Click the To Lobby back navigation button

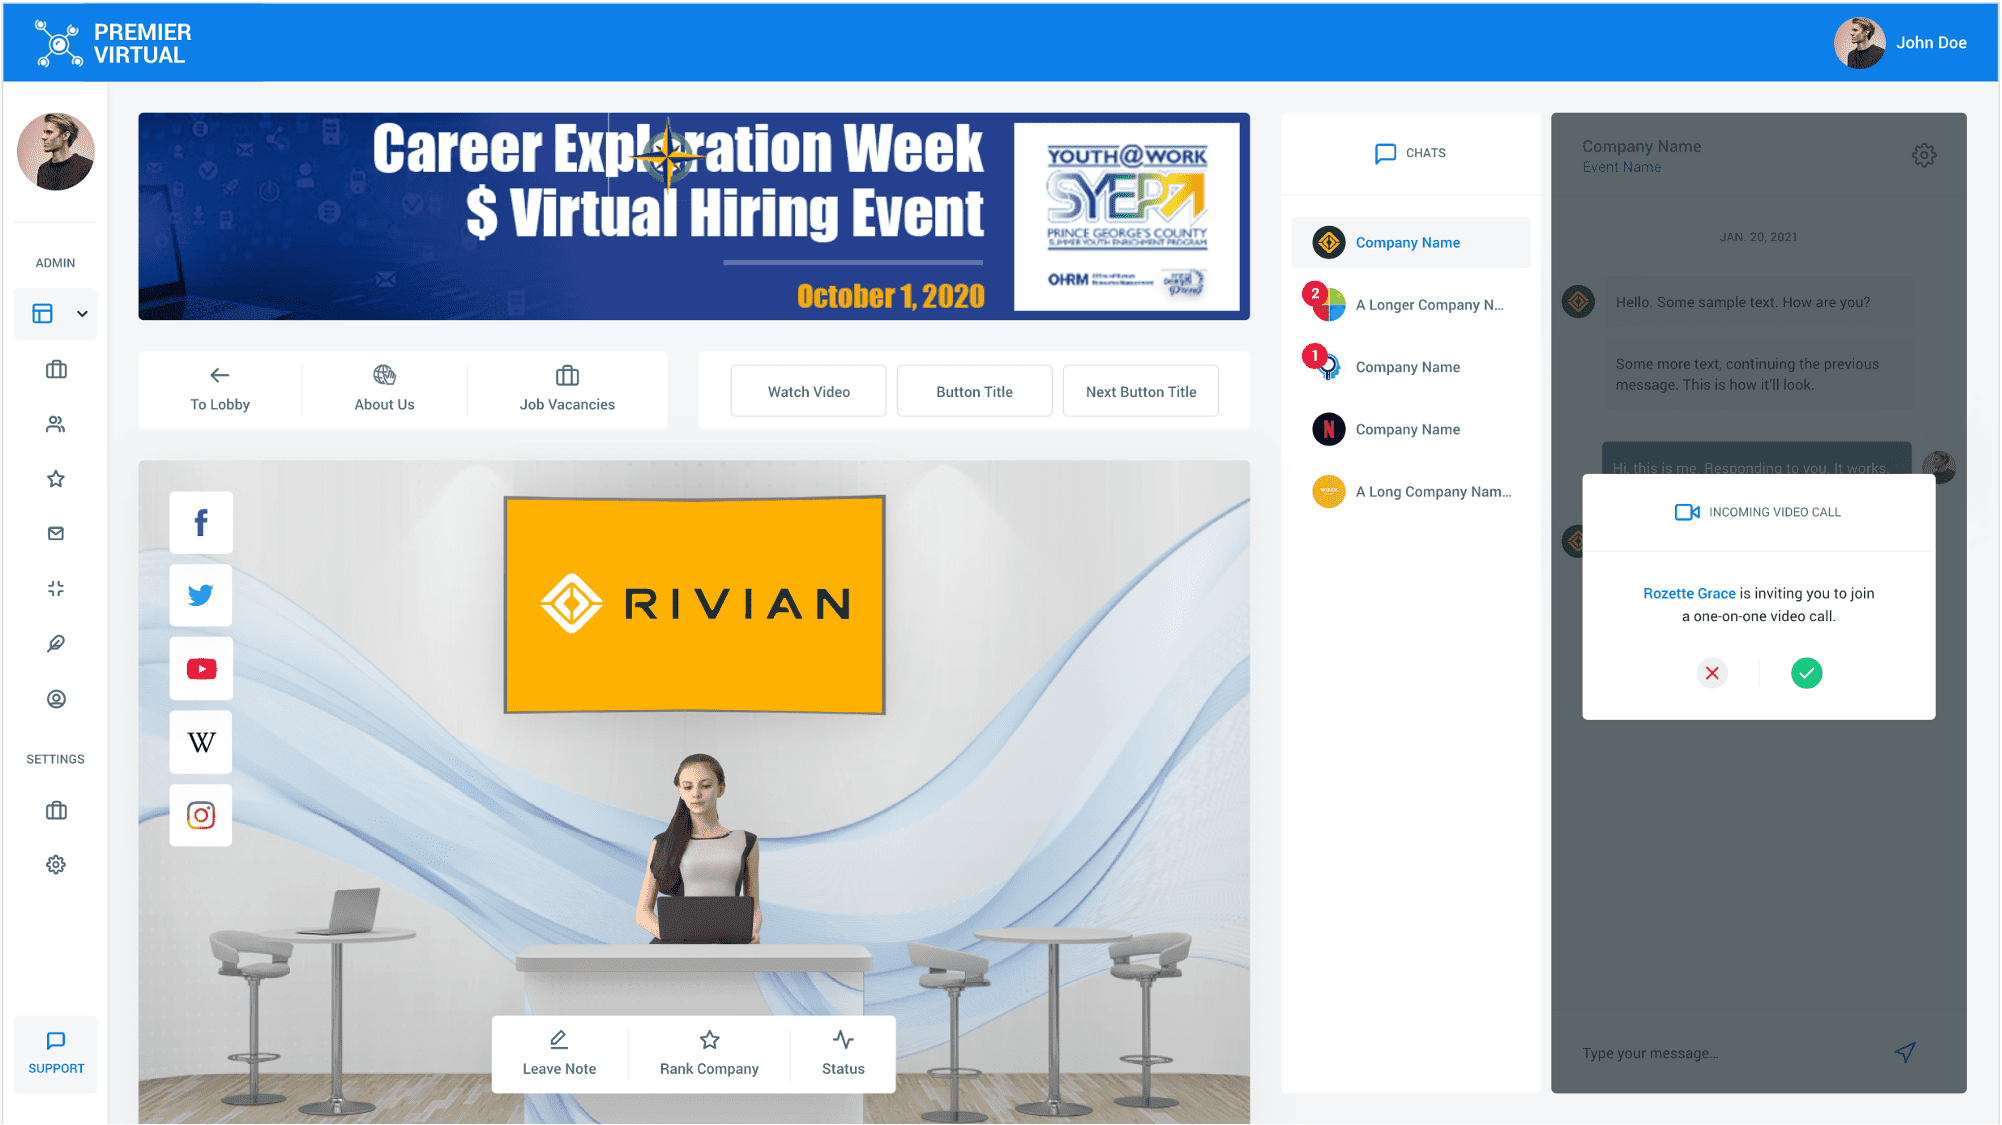pyautogui.click(x=221, y=391)
